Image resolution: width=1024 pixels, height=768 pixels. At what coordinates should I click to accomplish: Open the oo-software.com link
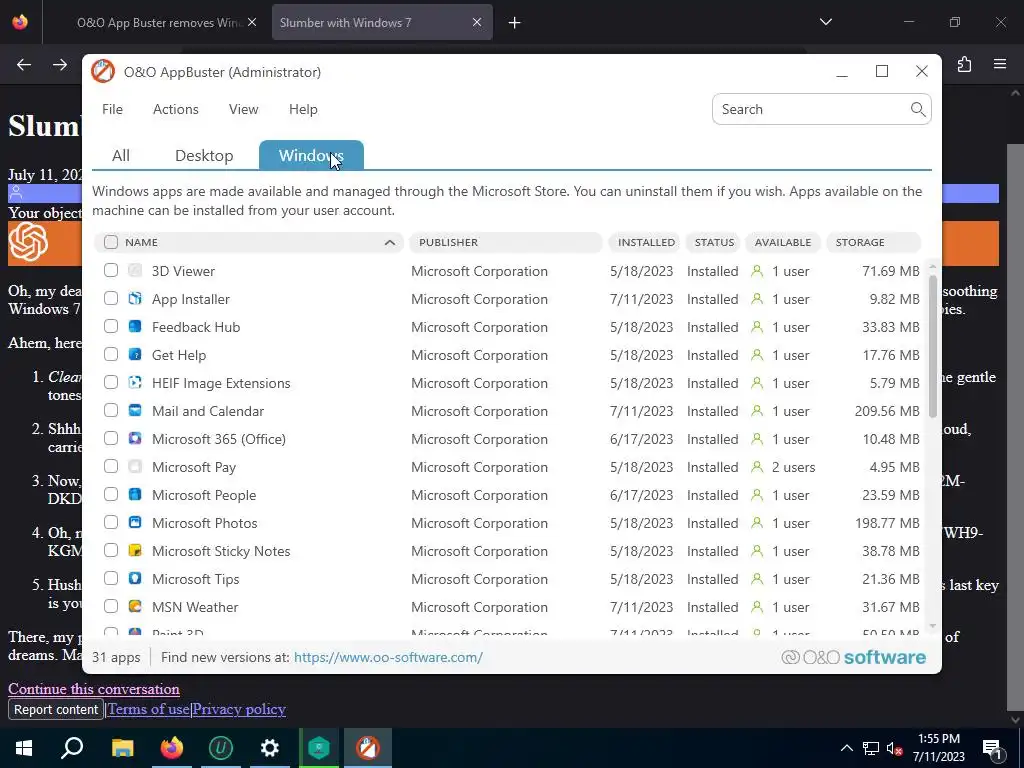(388, 657)
